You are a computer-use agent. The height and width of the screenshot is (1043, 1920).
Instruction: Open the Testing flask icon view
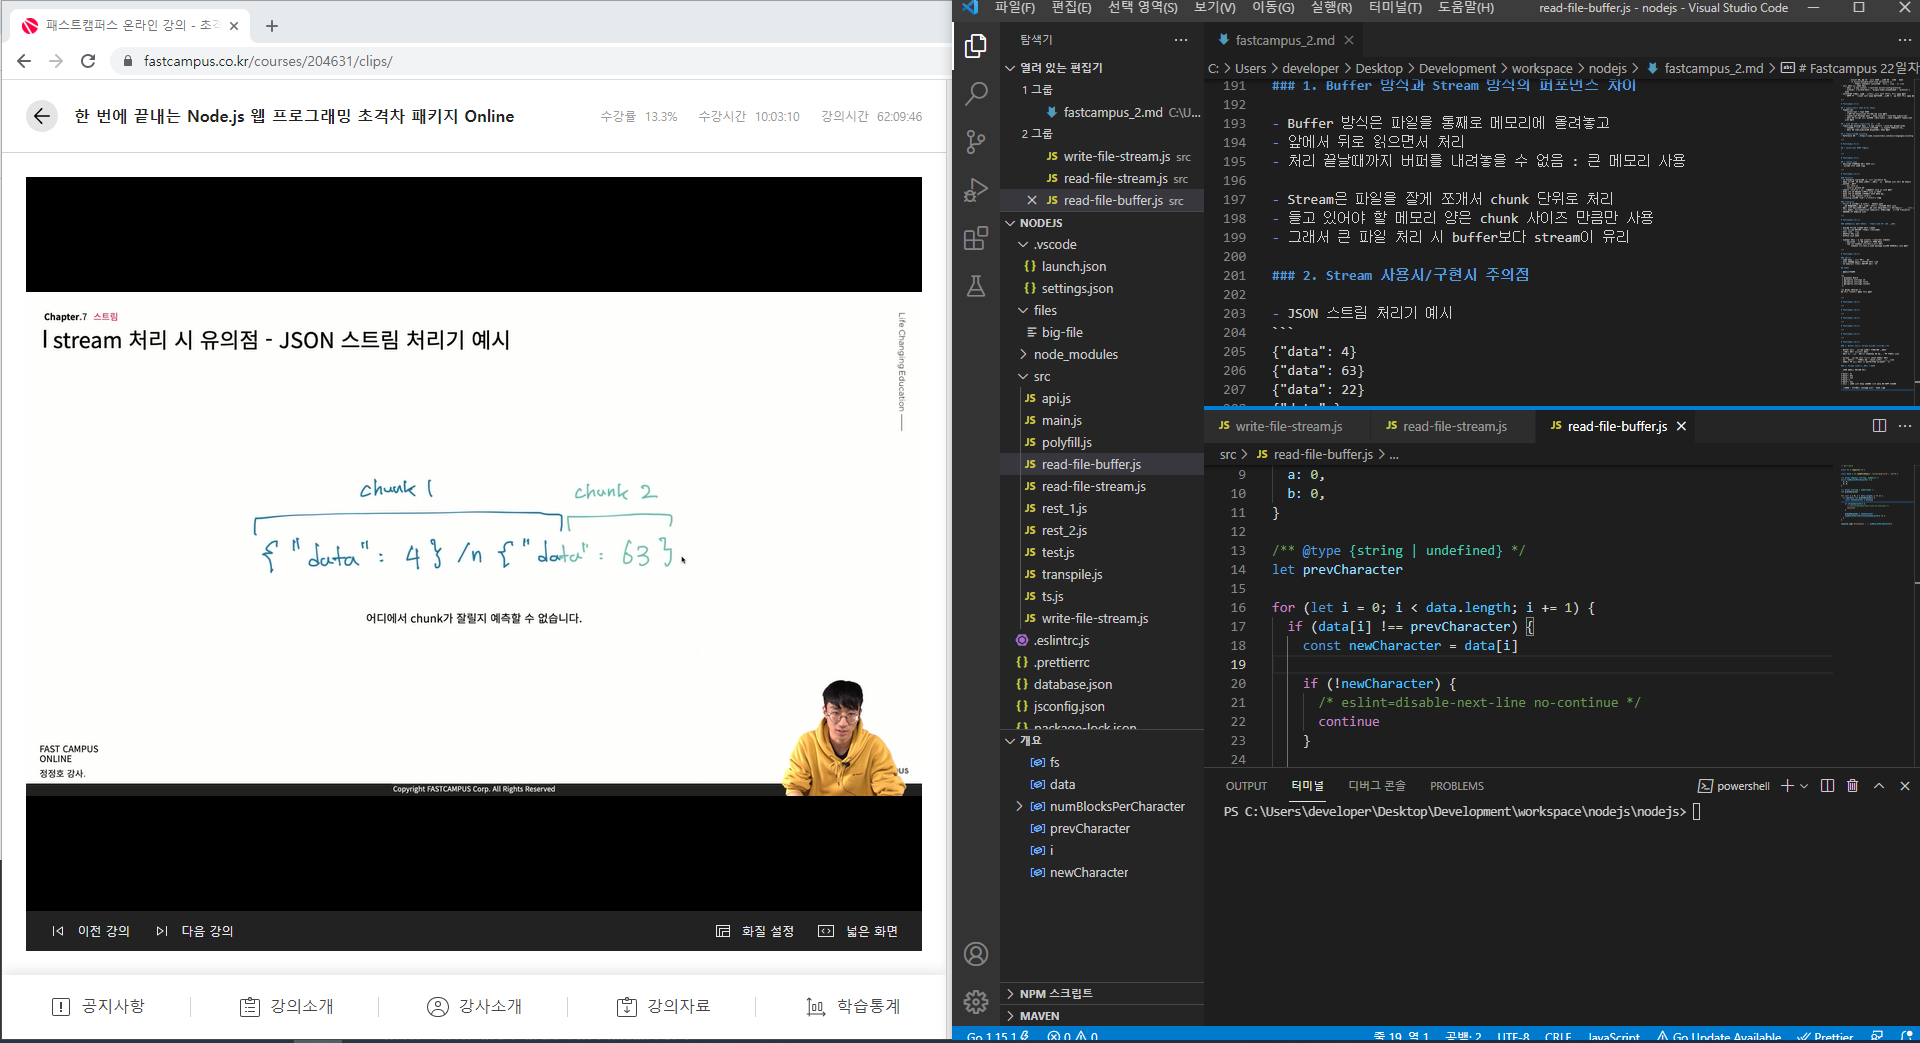point(976,286)
